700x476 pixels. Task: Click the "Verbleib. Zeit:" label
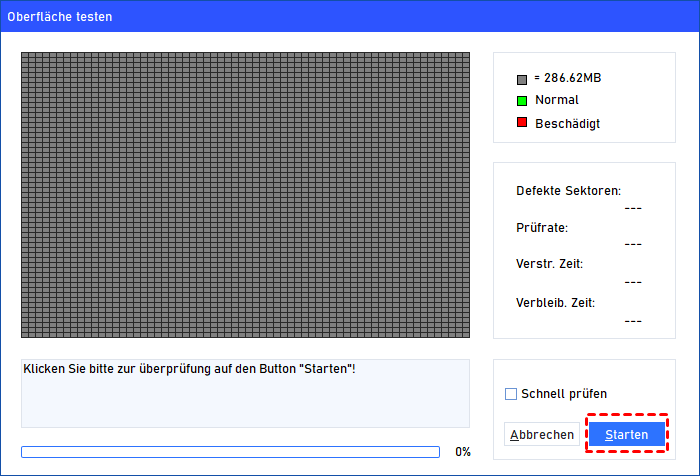pos(555,303)
